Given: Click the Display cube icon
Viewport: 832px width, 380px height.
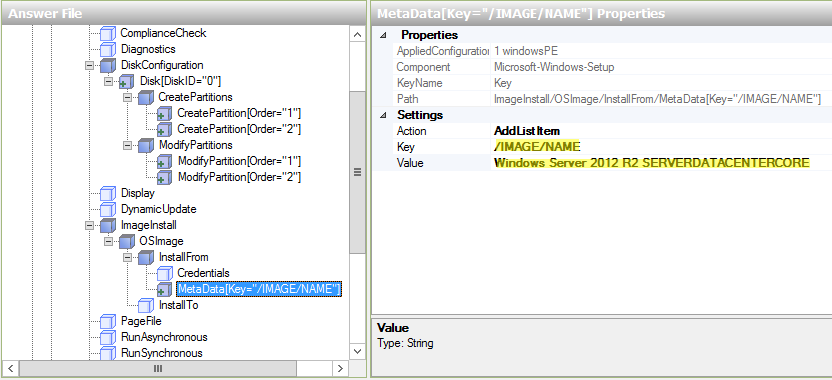Looking at the screenshot, I should click(x=108, y=194).
